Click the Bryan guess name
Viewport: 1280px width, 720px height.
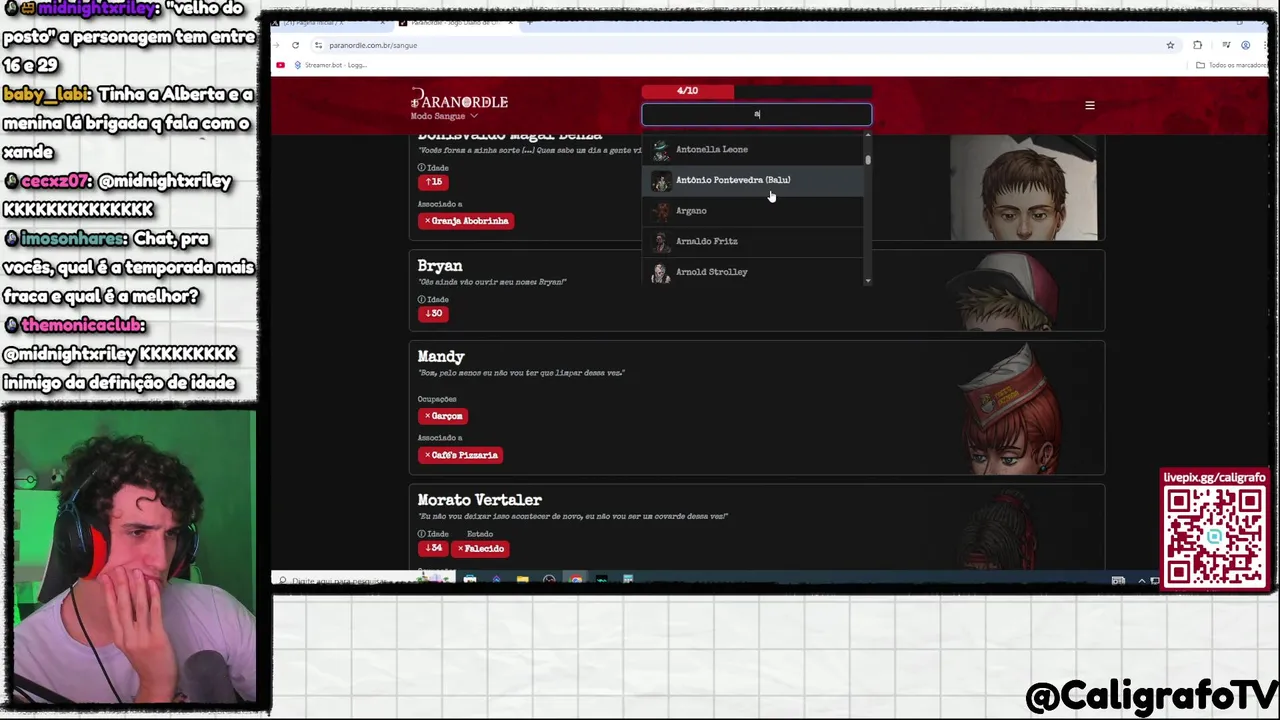(x=440, y=266)
